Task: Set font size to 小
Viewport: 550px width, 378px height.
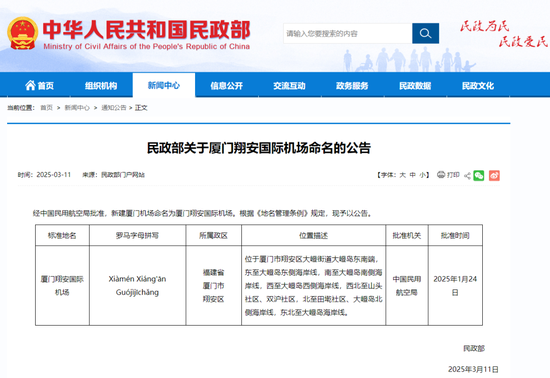Action: tap(422, 175)
